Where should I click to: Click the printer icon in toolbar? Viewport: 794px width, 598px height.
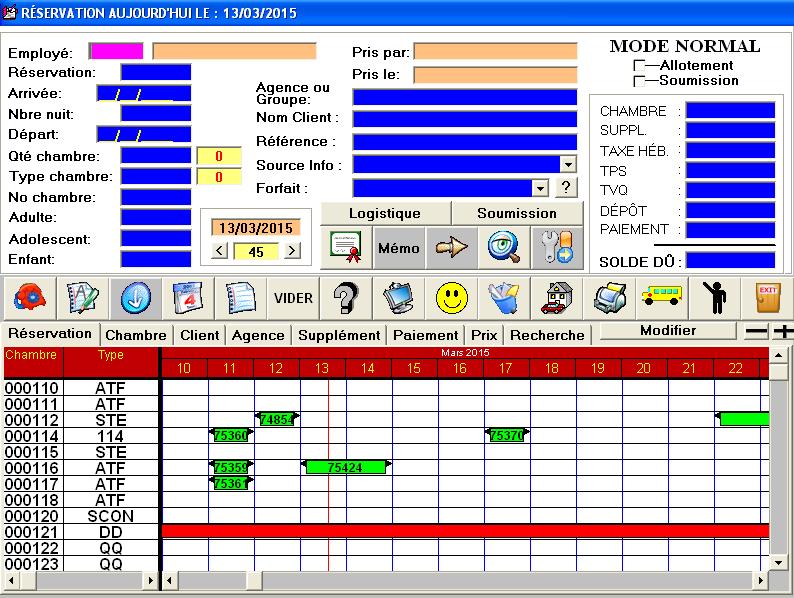609,298
